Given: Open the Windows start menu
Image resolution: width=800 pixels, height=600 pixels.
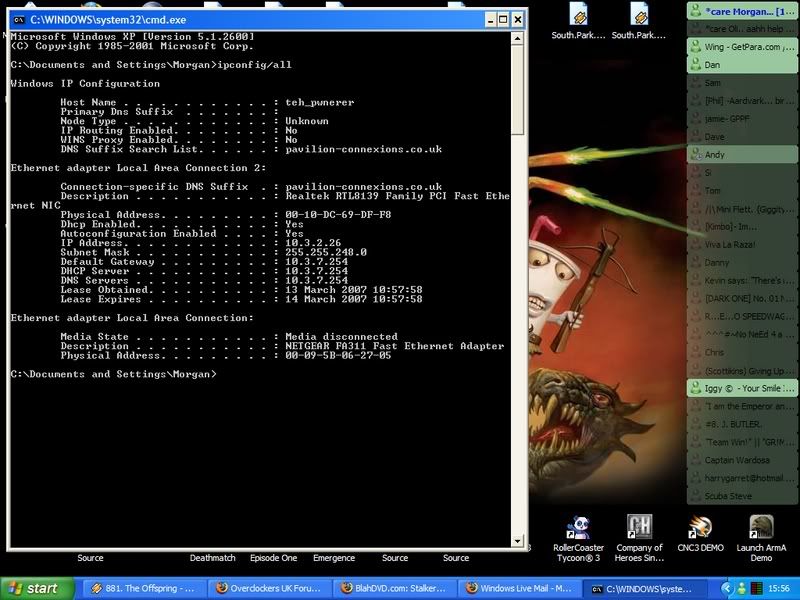Looking at the screenshot, I should point(37,588).
